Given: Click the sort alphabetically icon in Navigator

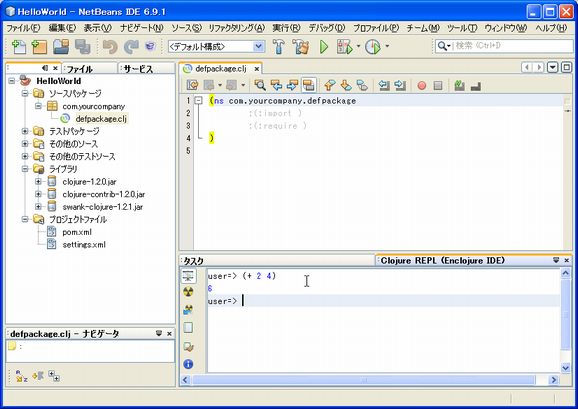Looking at the screenshot, I should [21, 376].
